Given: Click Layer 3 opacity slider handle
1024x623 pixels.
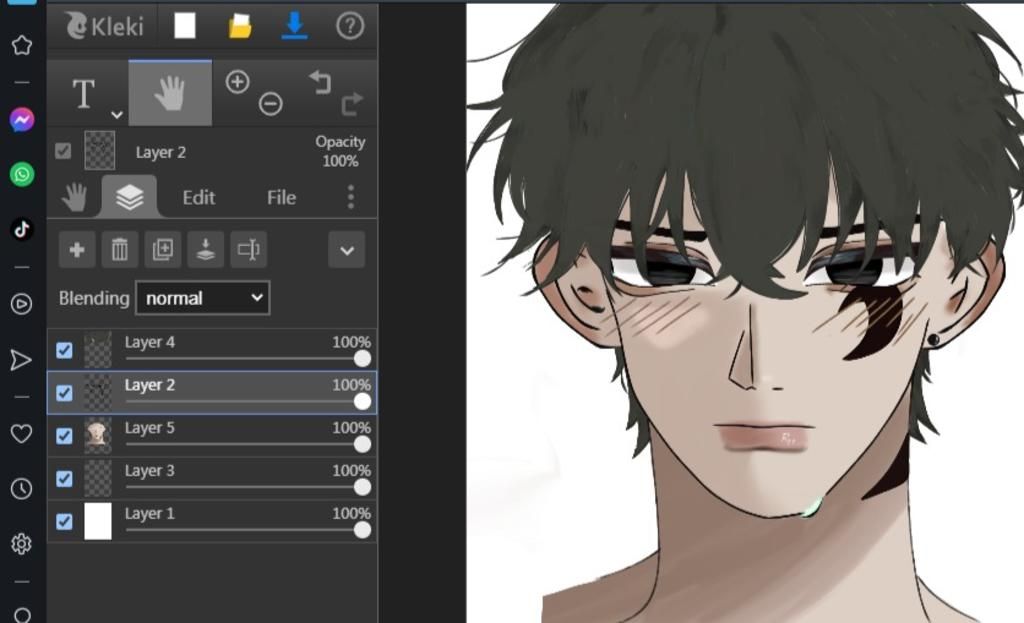Looking at the screenshot, I should pos(362,487).
